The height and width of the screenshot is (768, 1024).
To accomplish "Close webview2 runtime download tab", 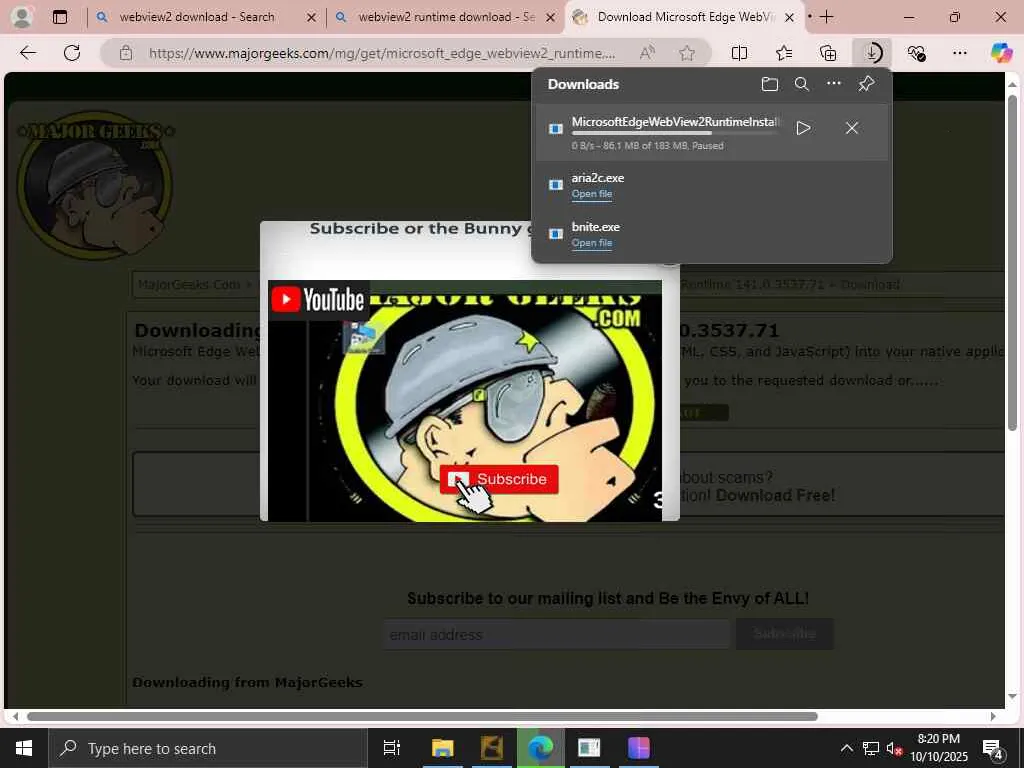I will 551,18.
